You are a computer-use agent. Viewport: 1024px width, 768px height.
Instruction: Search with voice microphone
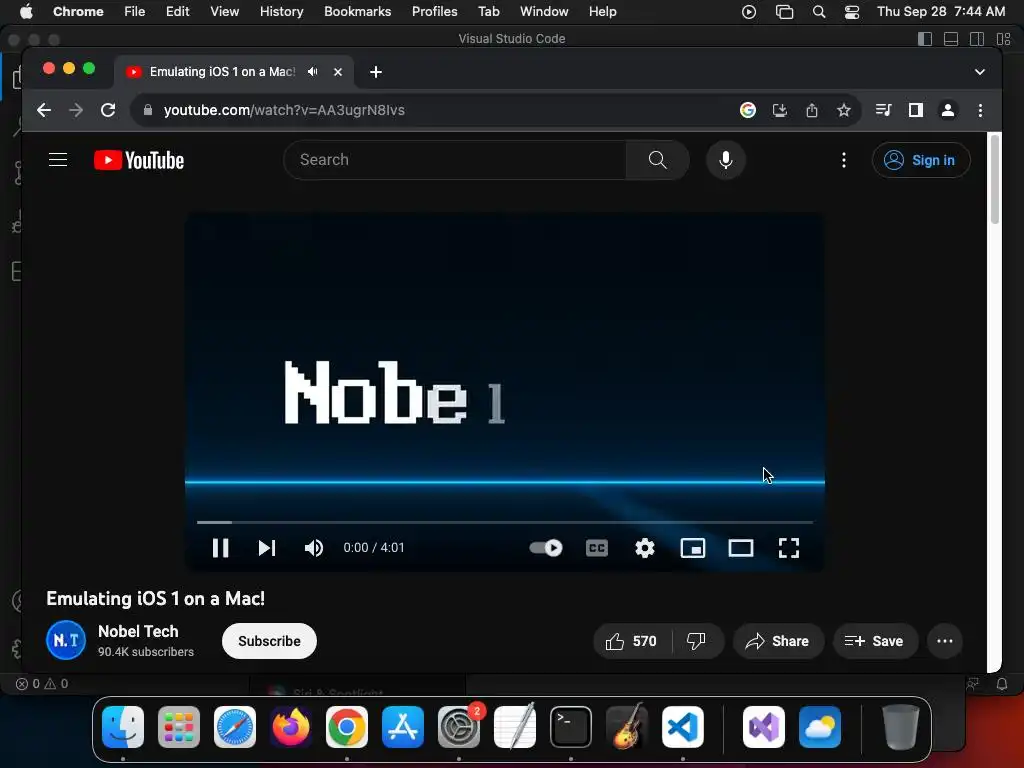[726, 160]
